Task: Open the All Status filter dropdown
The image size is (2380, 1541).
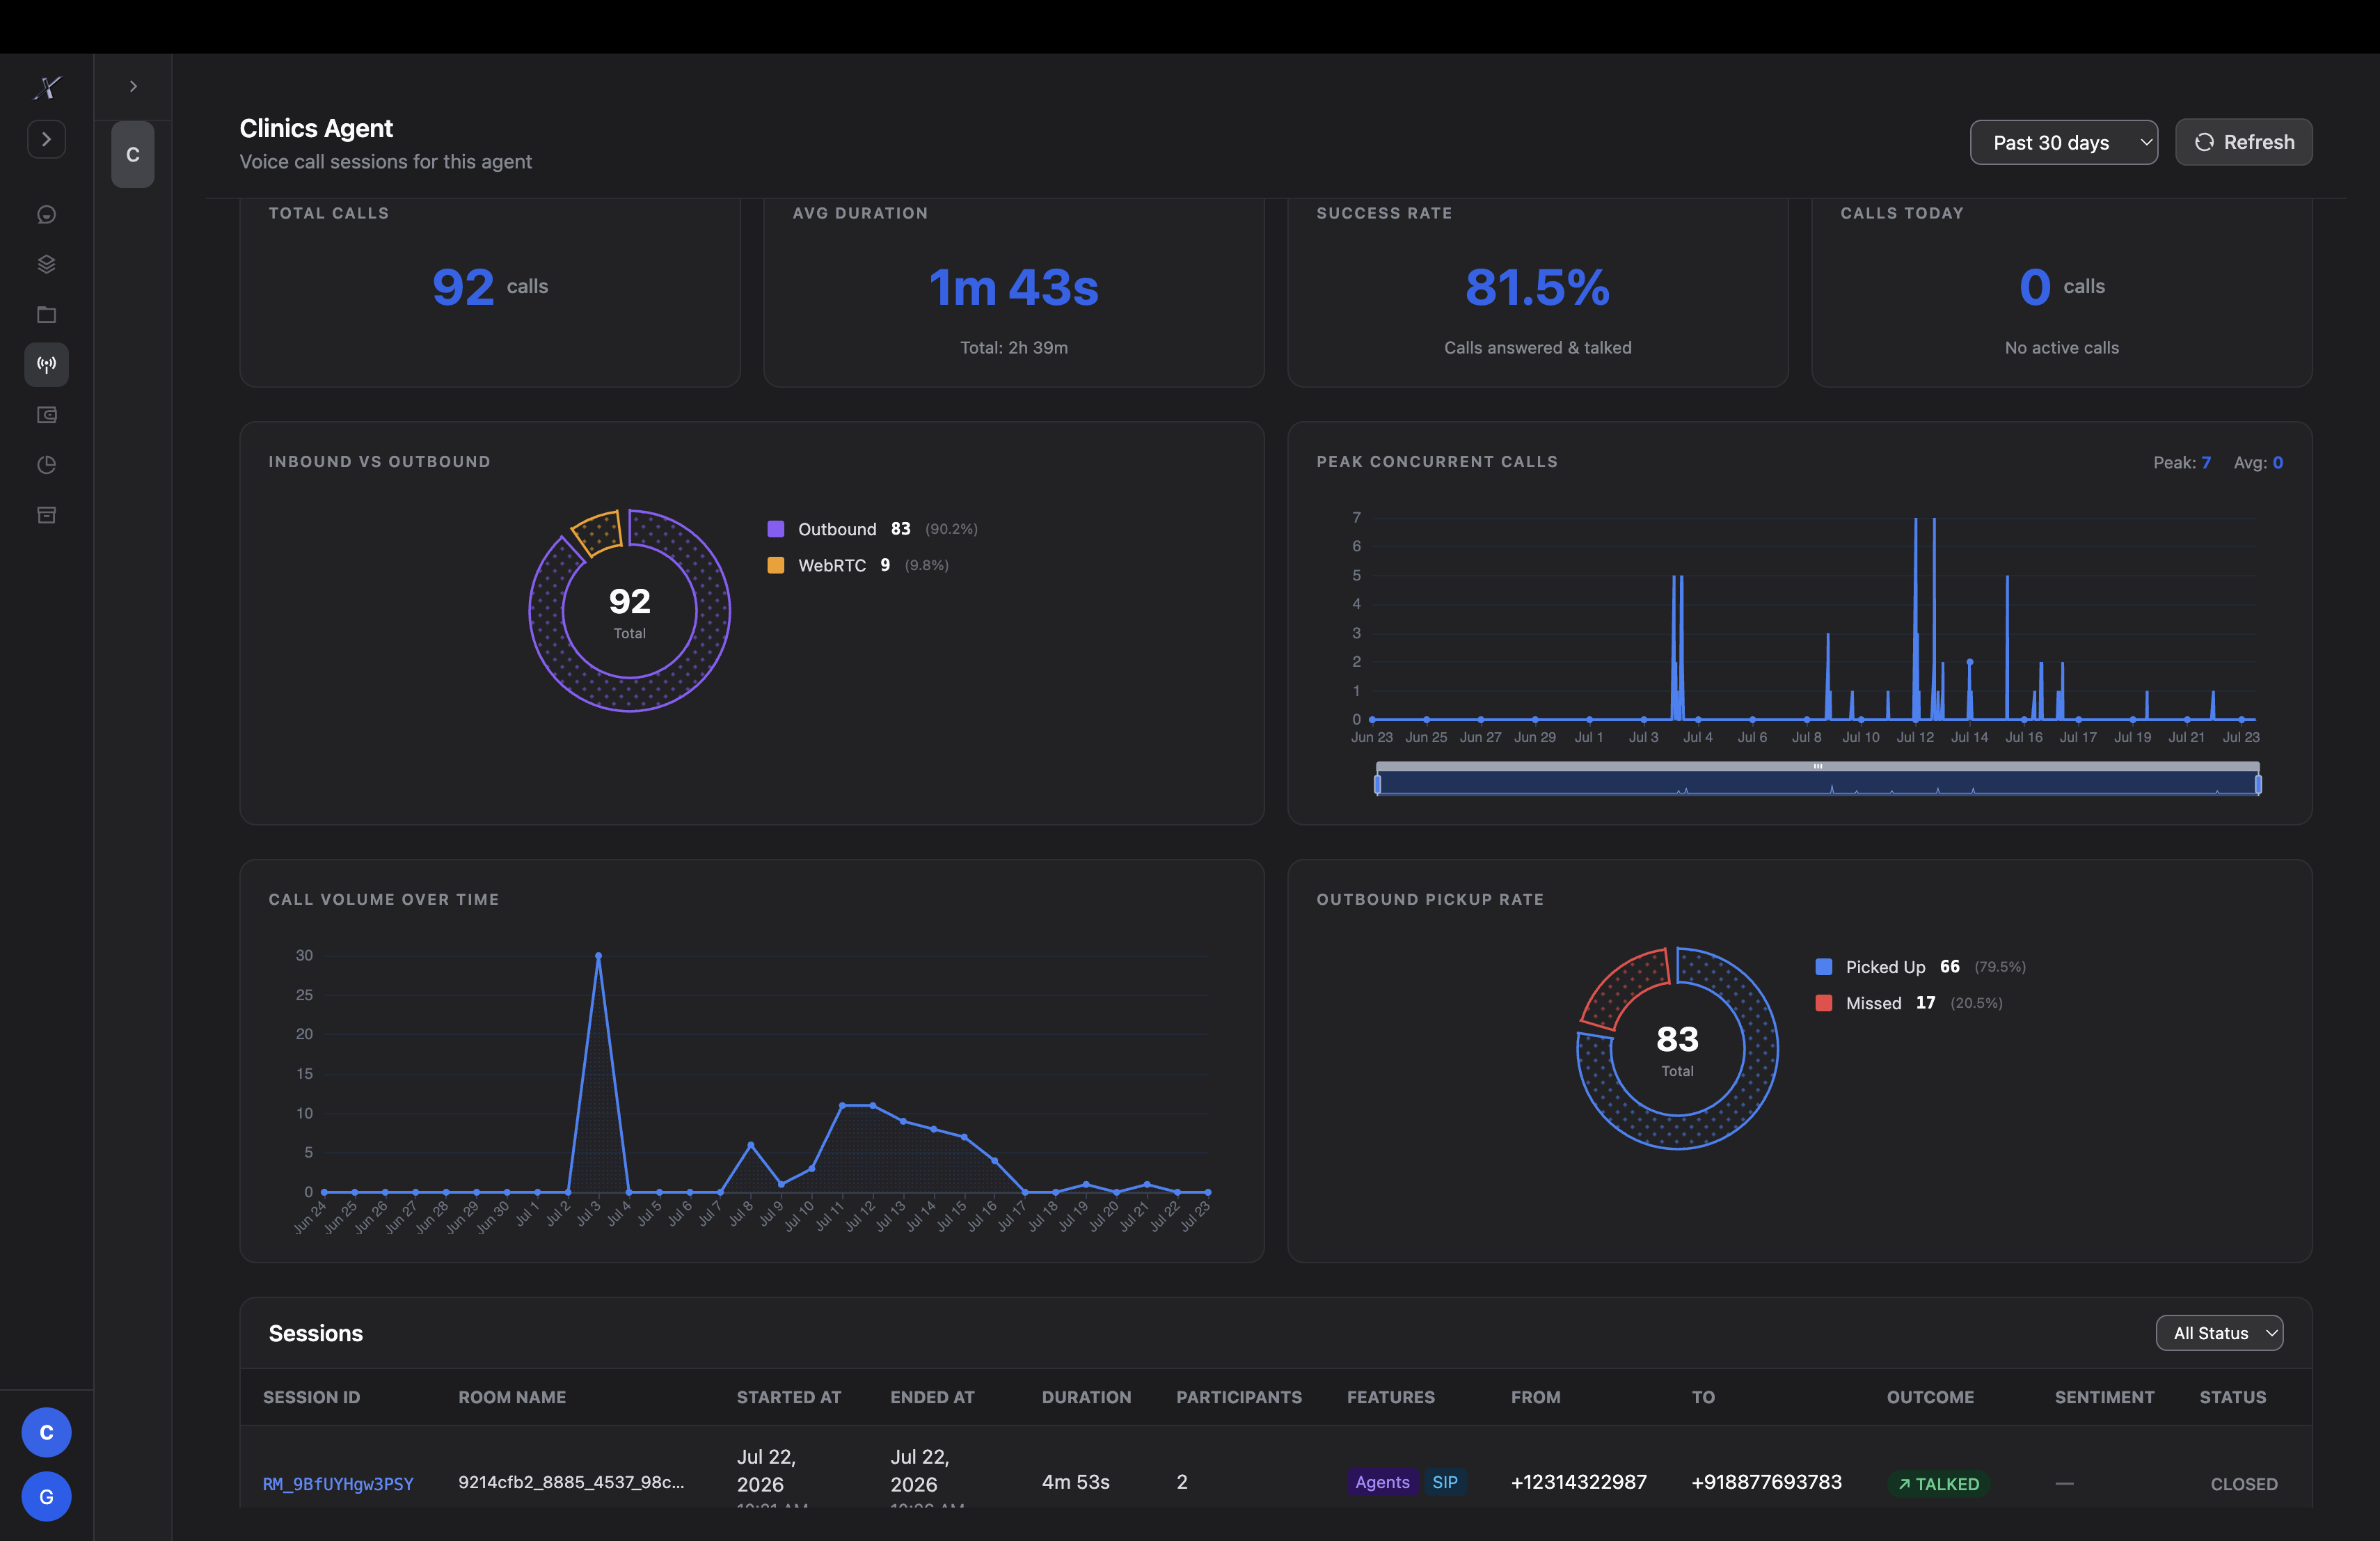Action: click(x=2219, y=1333)
